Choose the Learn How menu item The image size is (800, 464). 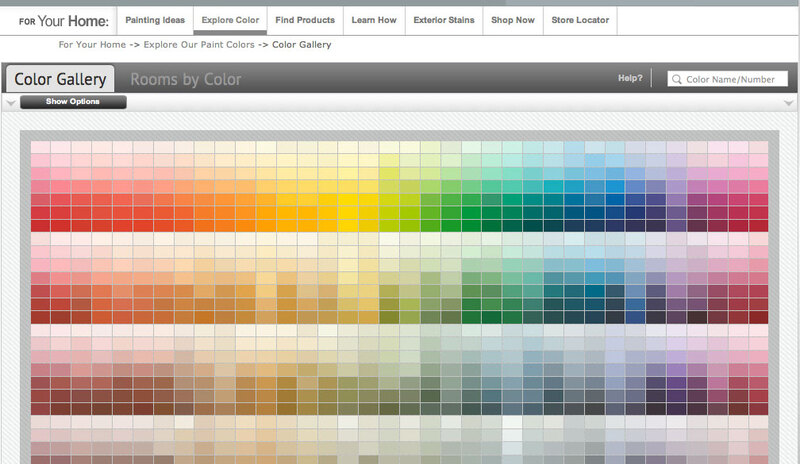pos(375,20)
